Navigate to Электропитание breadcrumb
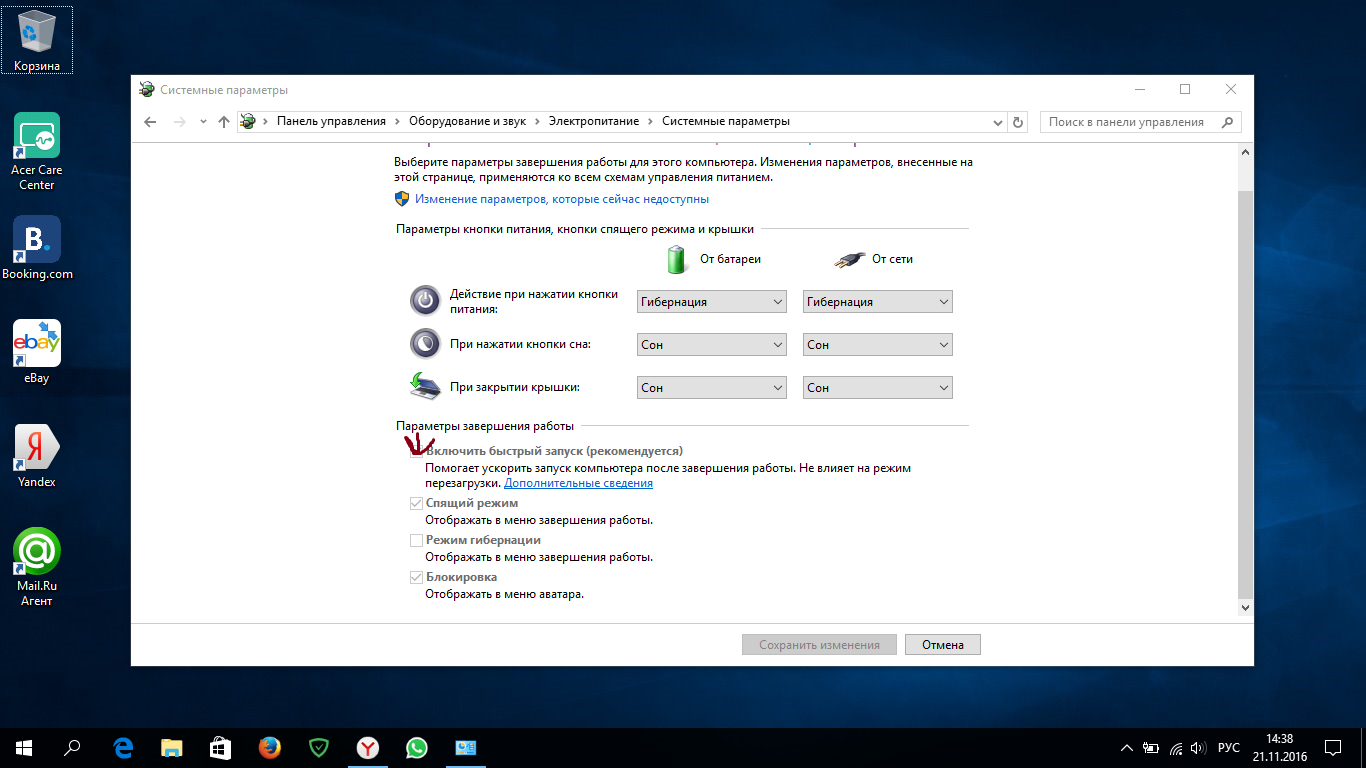Image resolution: width=1366 pixels, height=768 pixels. point(593,122)
